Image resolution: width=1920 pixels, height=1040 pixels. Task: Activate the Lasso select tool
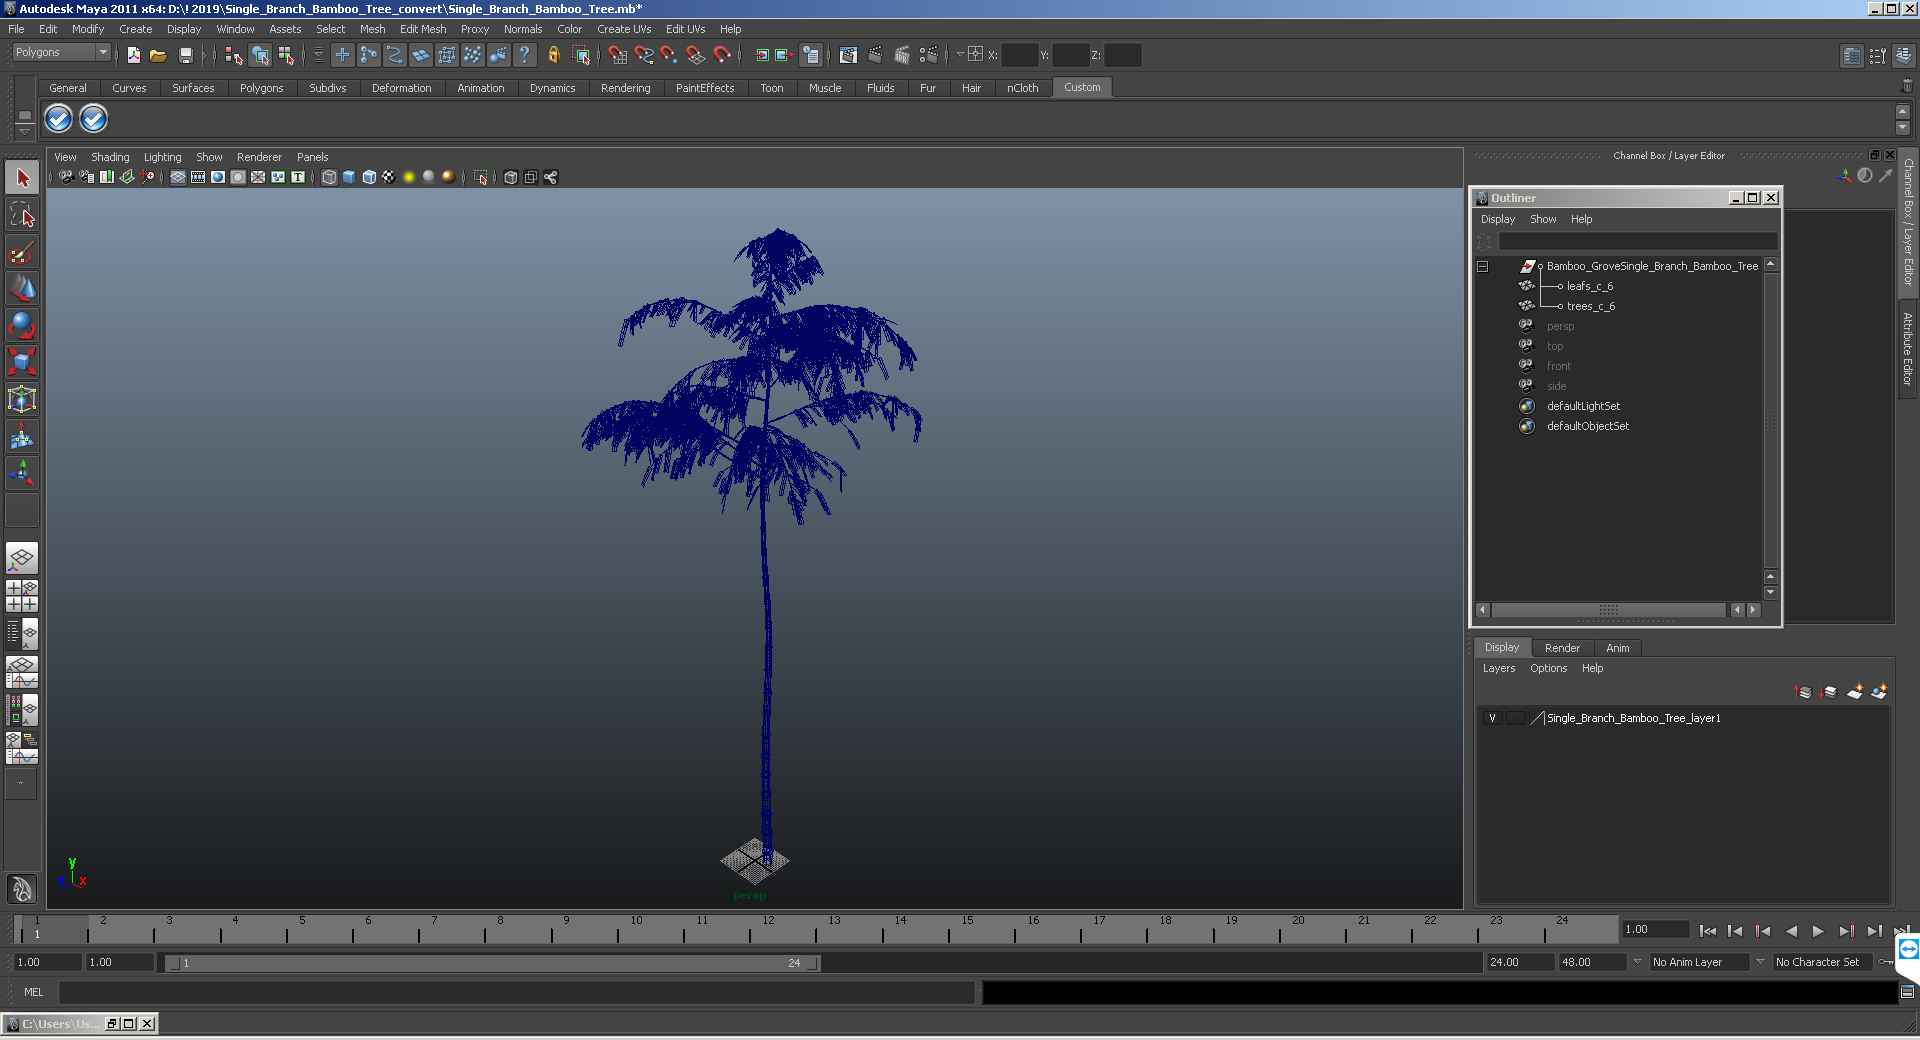click(22, 215)
